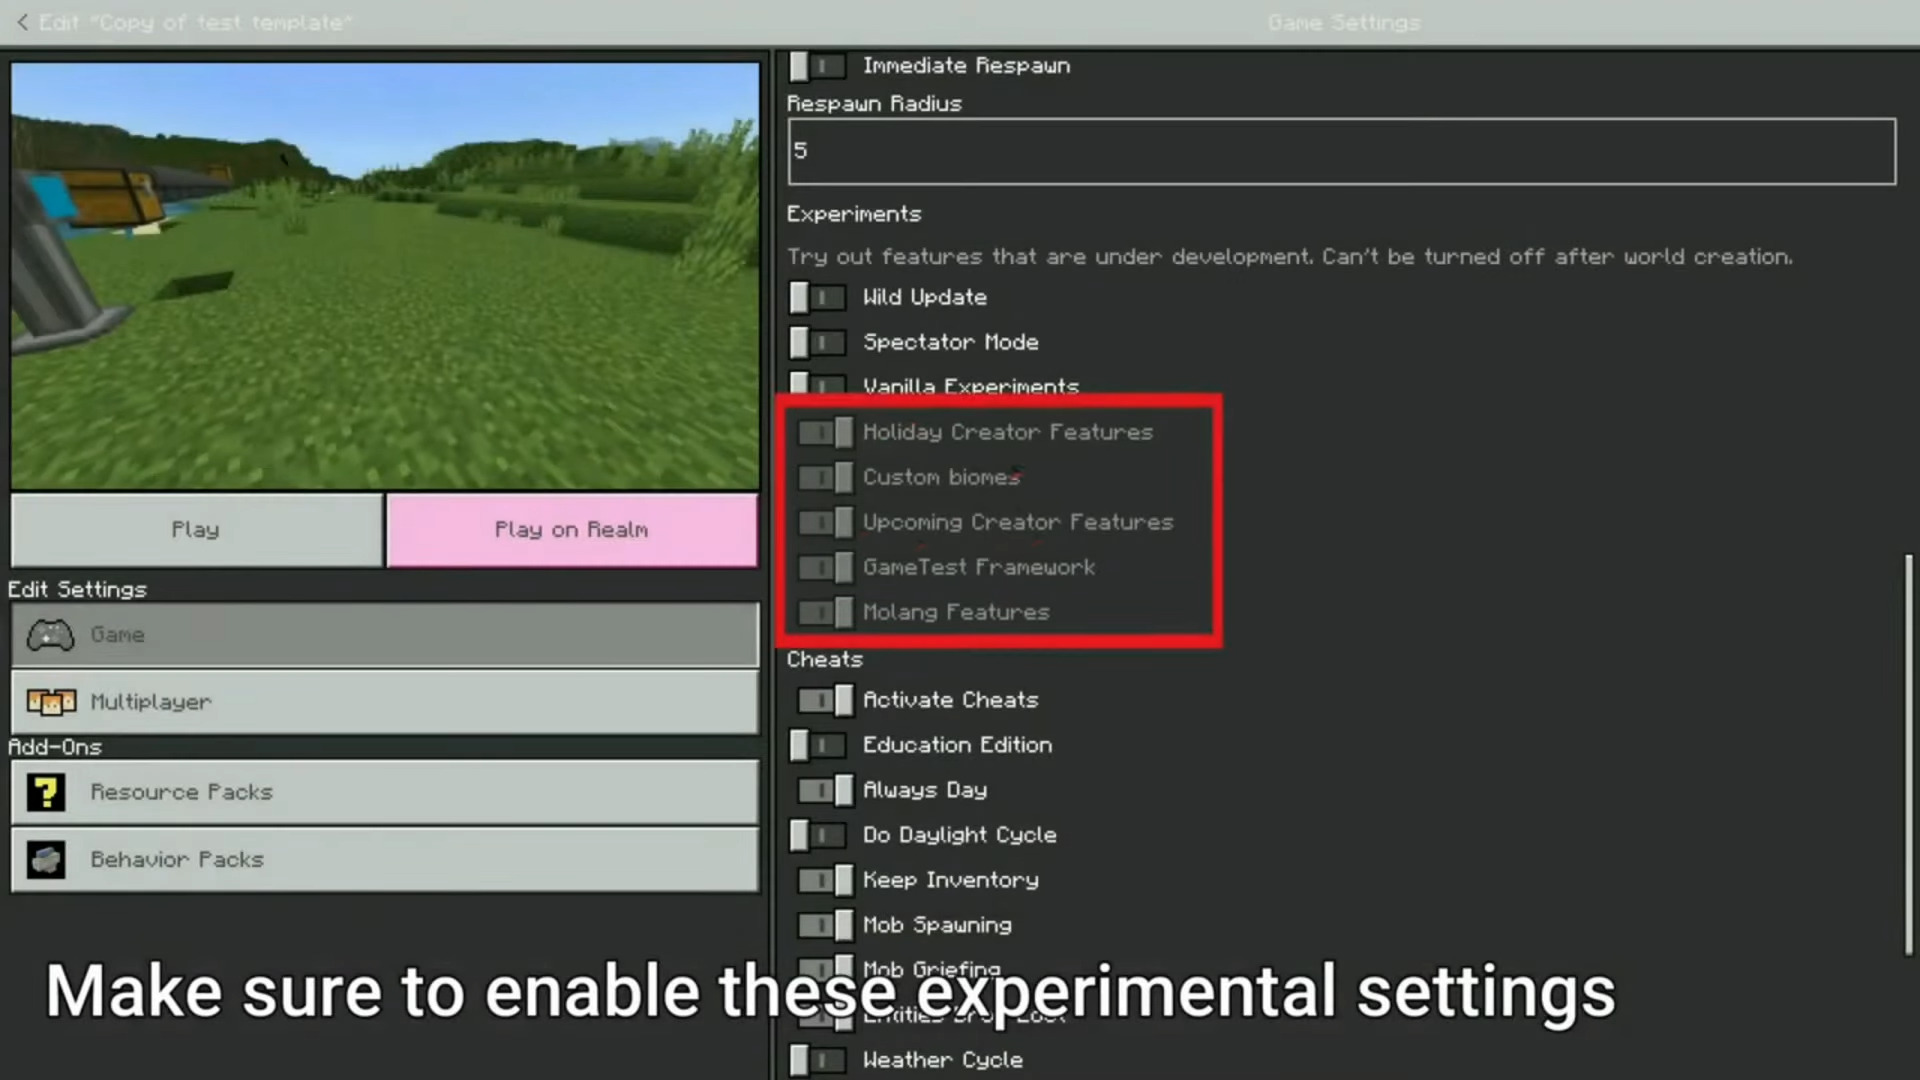This screenshot has width=1920, height=1080.
Task: Click the Respawn Radius input field
Action: tap(1341, 151)
